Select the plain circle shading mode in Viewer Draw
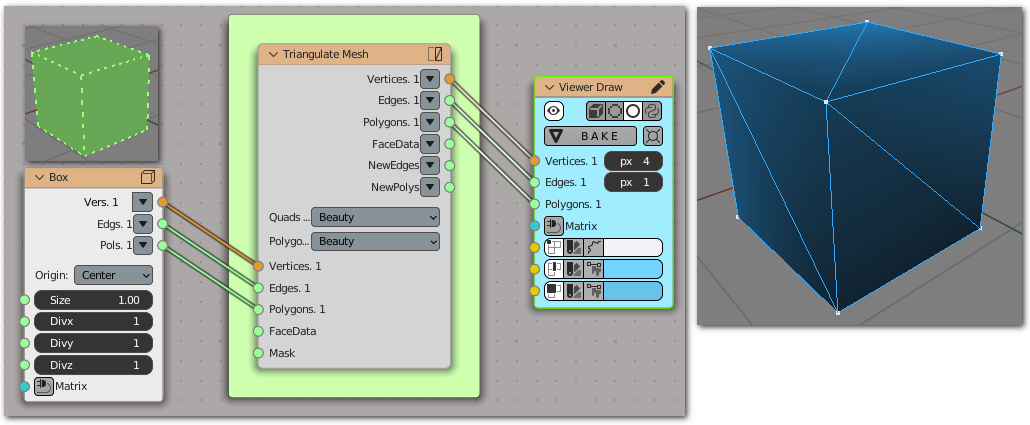 coord(633,111)
